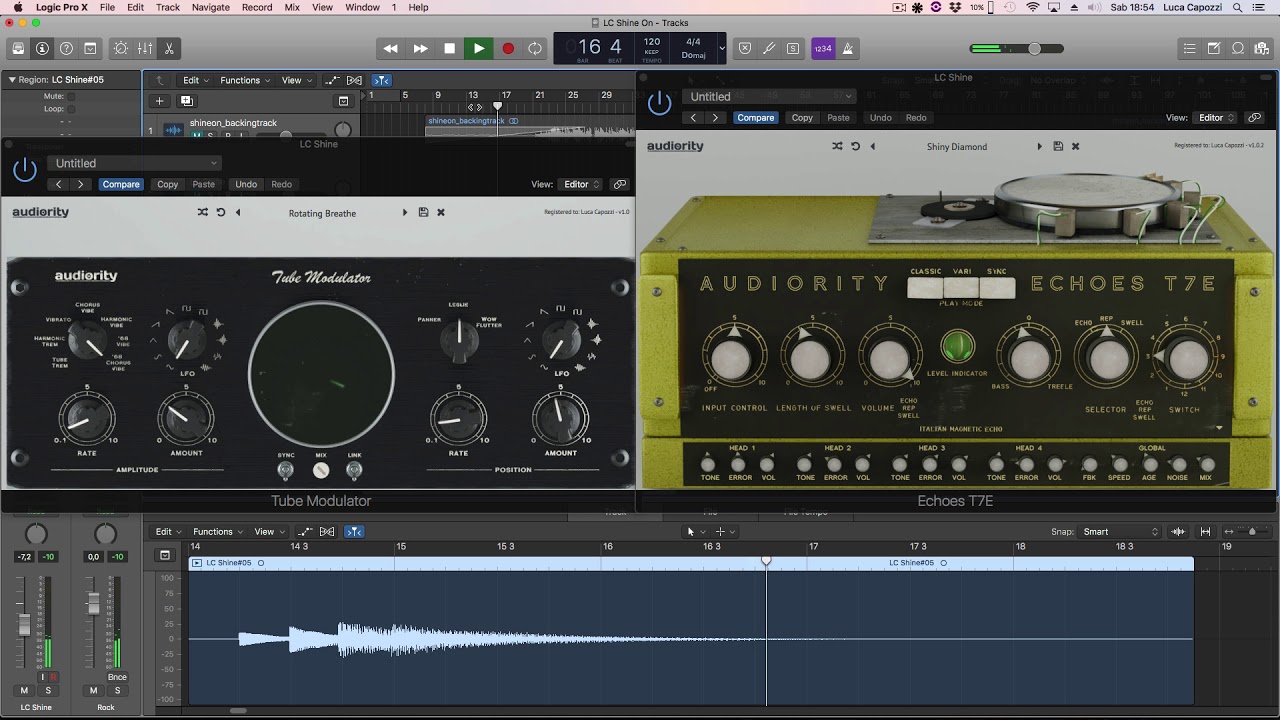Open the Track menu
Viewport: 1280px width, 720px height.
(x=168, y=7)
